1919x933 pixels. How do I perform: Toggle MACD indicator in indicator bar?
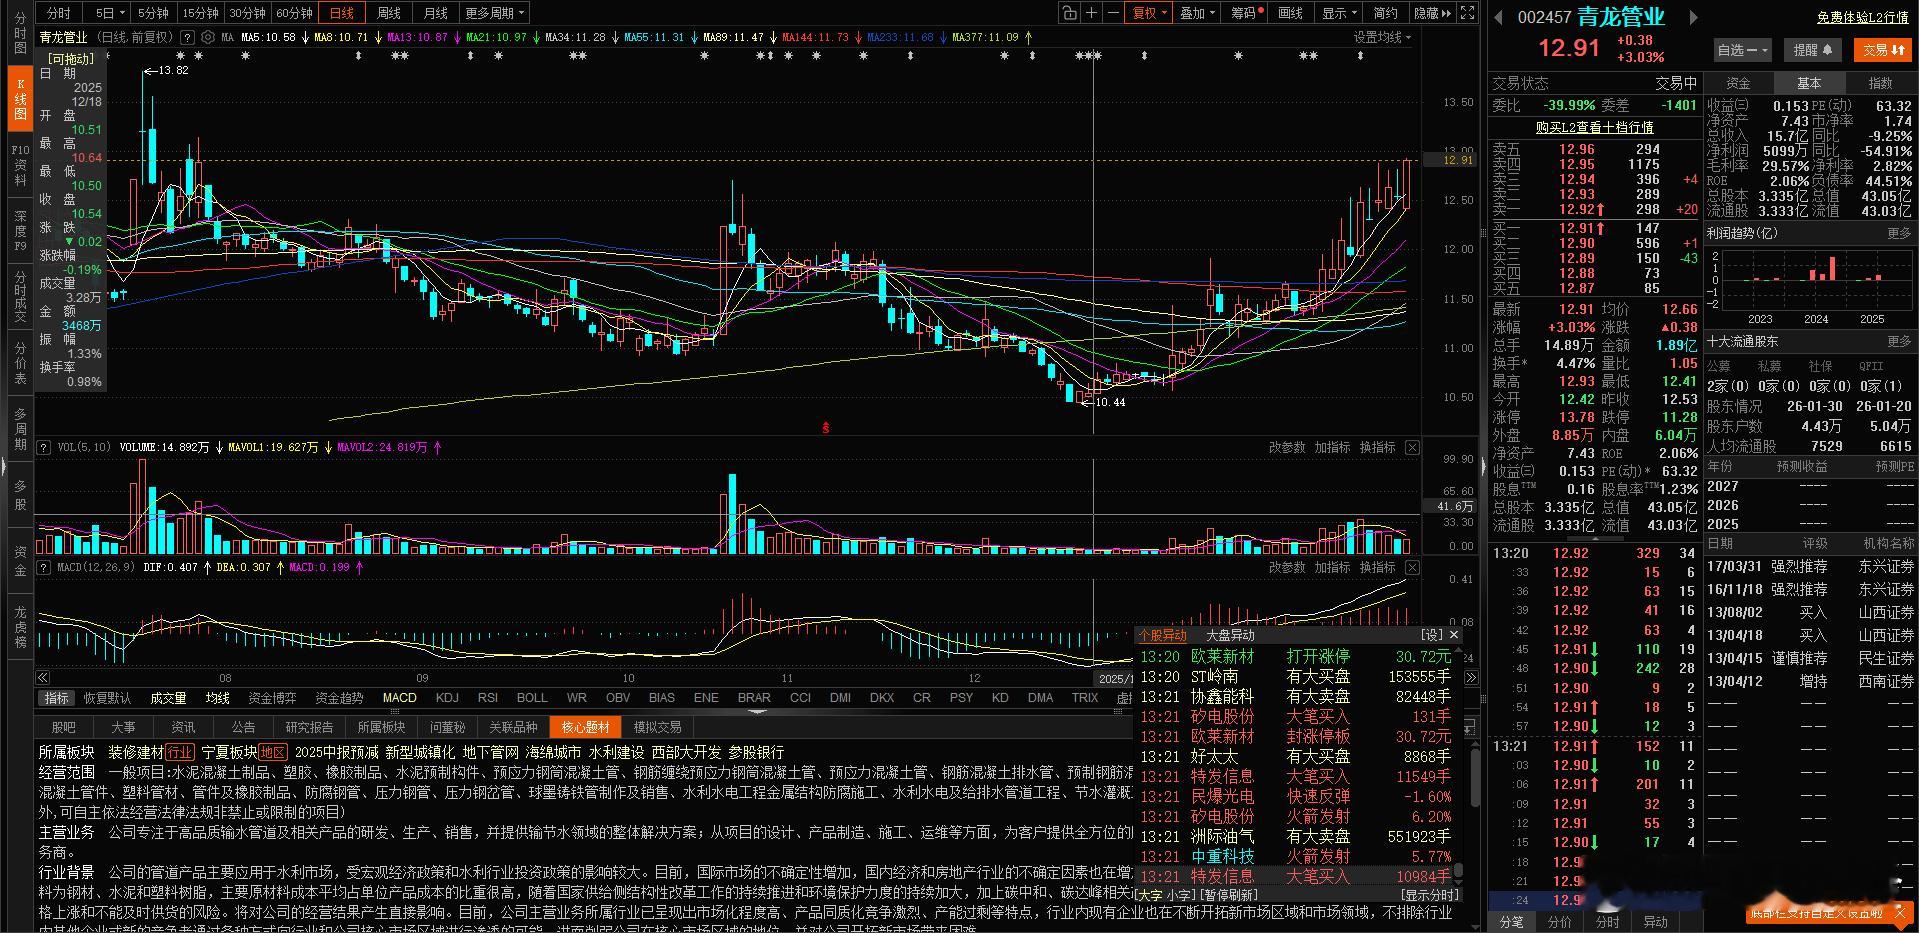tap(399, 698)
